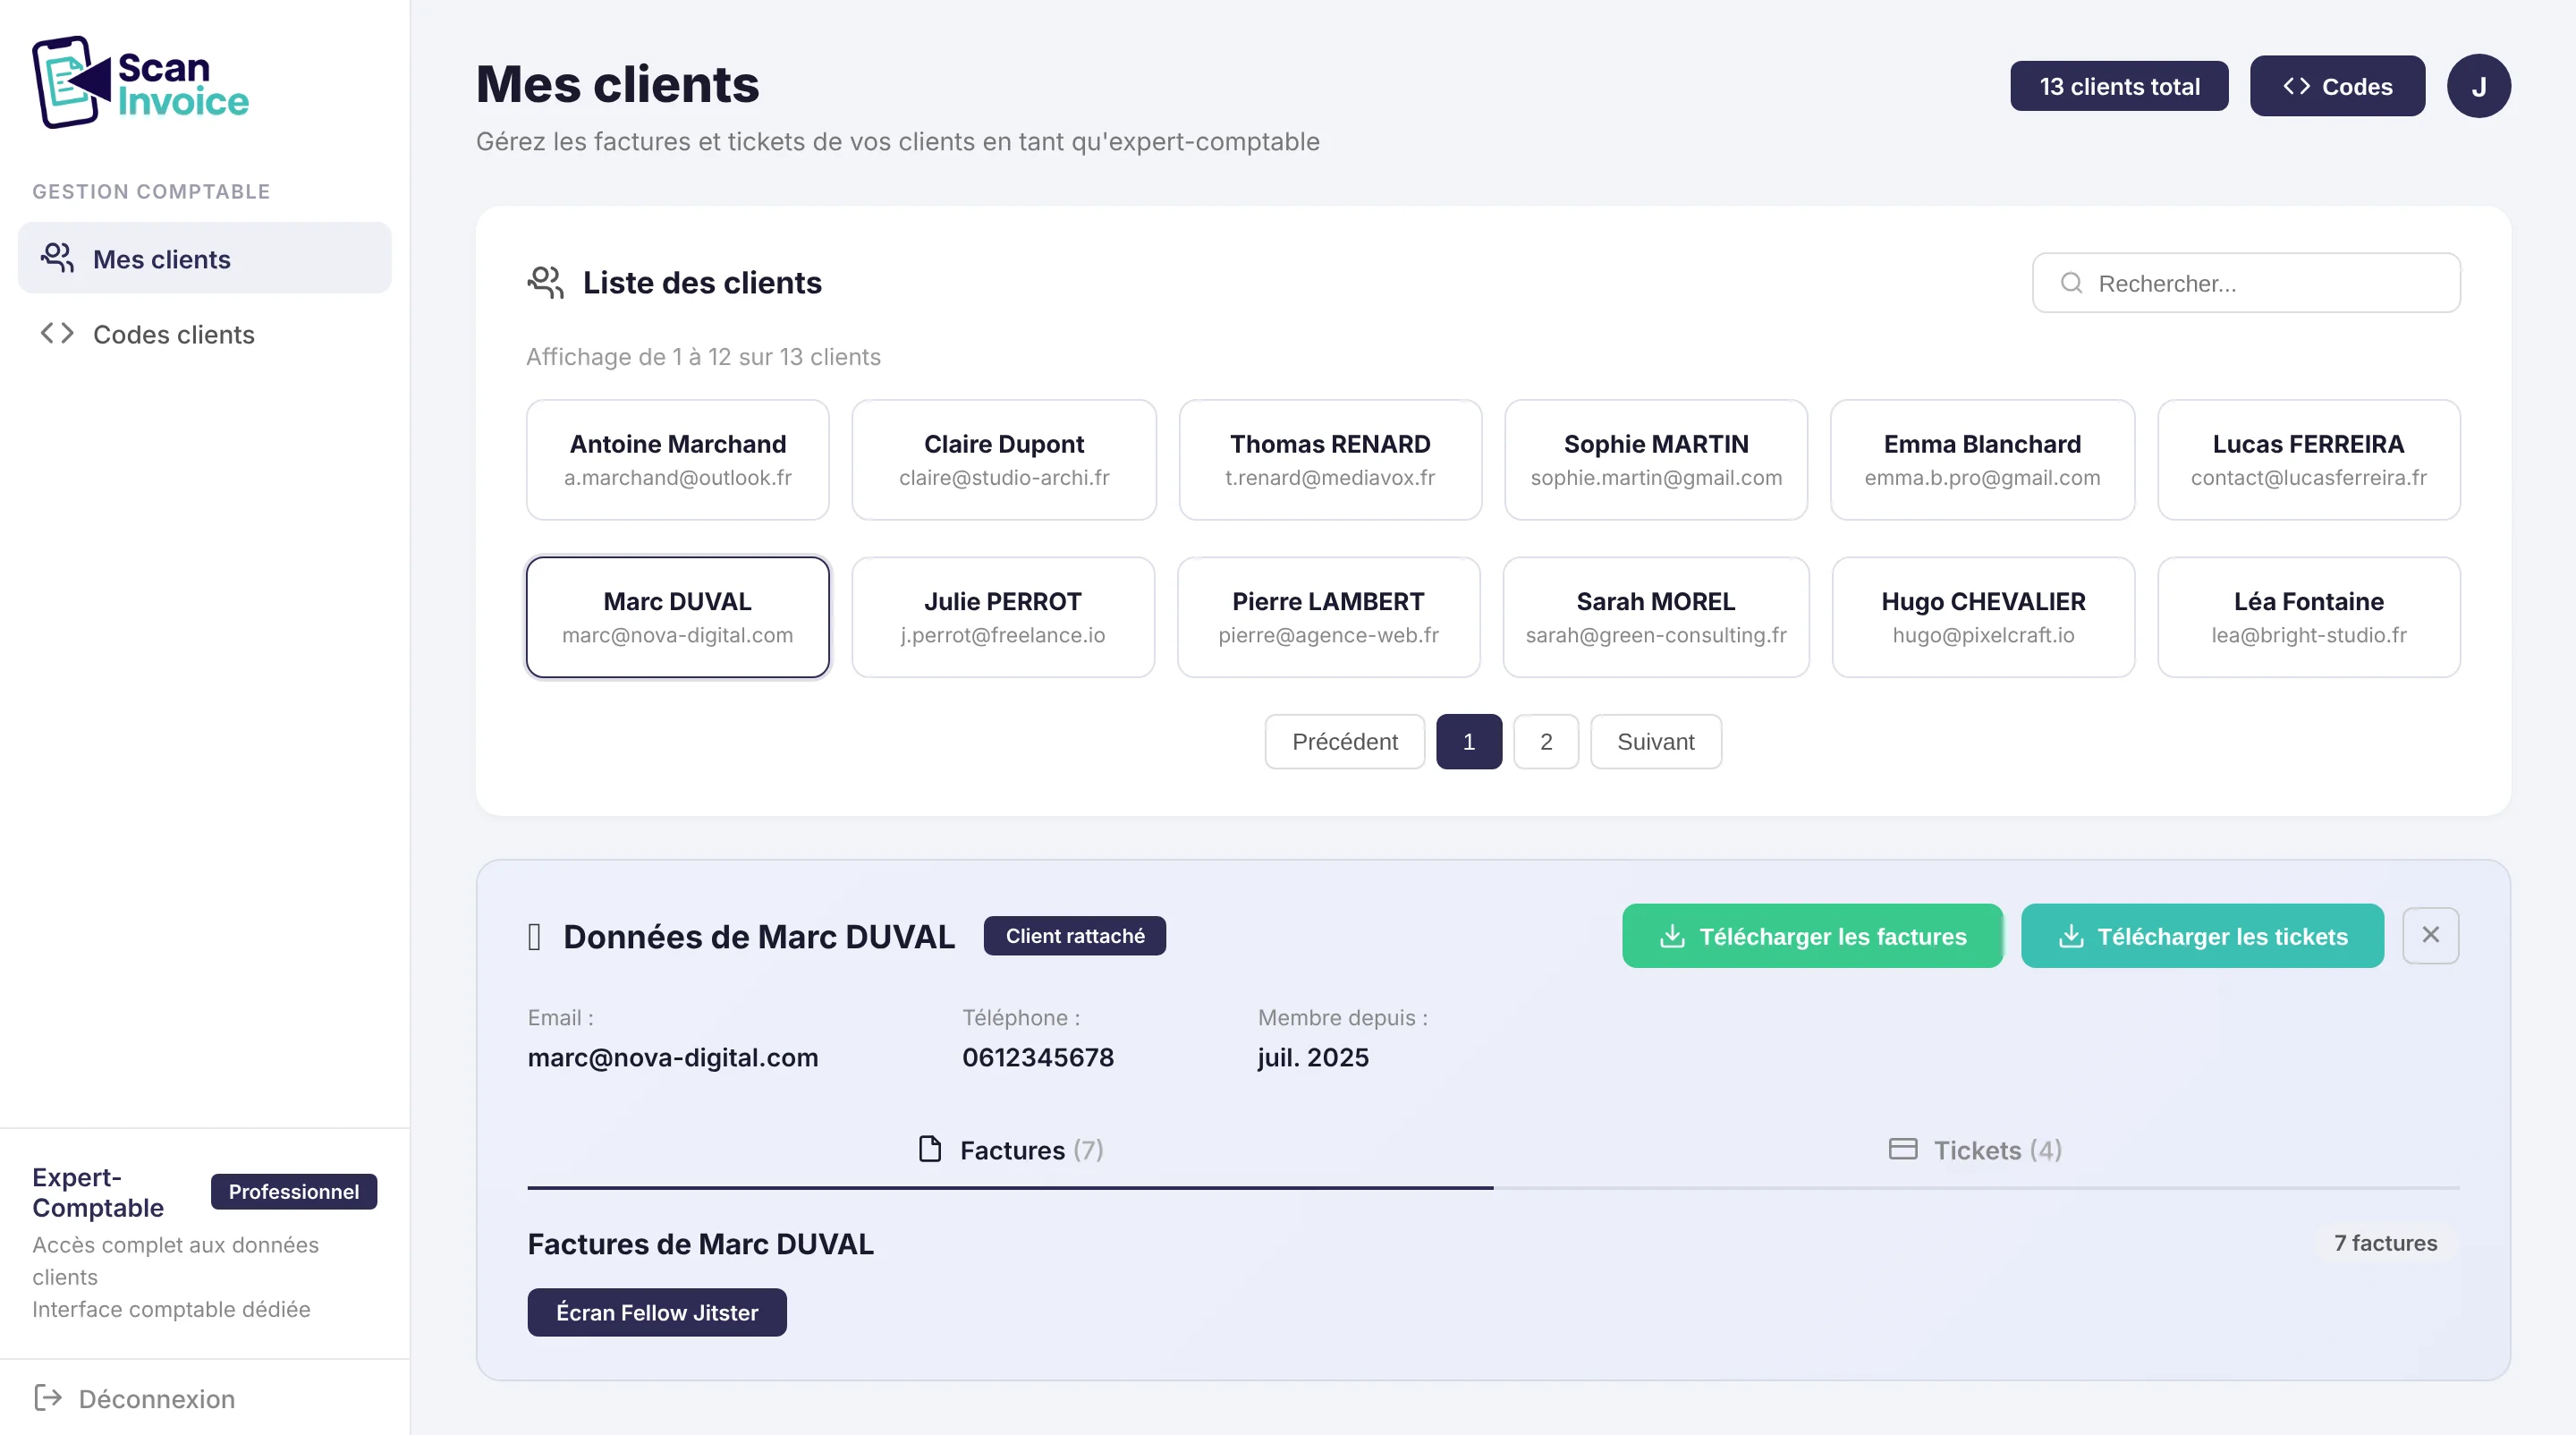
Task: Click the logout icon beside Déconnexion
Action: pos(47,1398)
